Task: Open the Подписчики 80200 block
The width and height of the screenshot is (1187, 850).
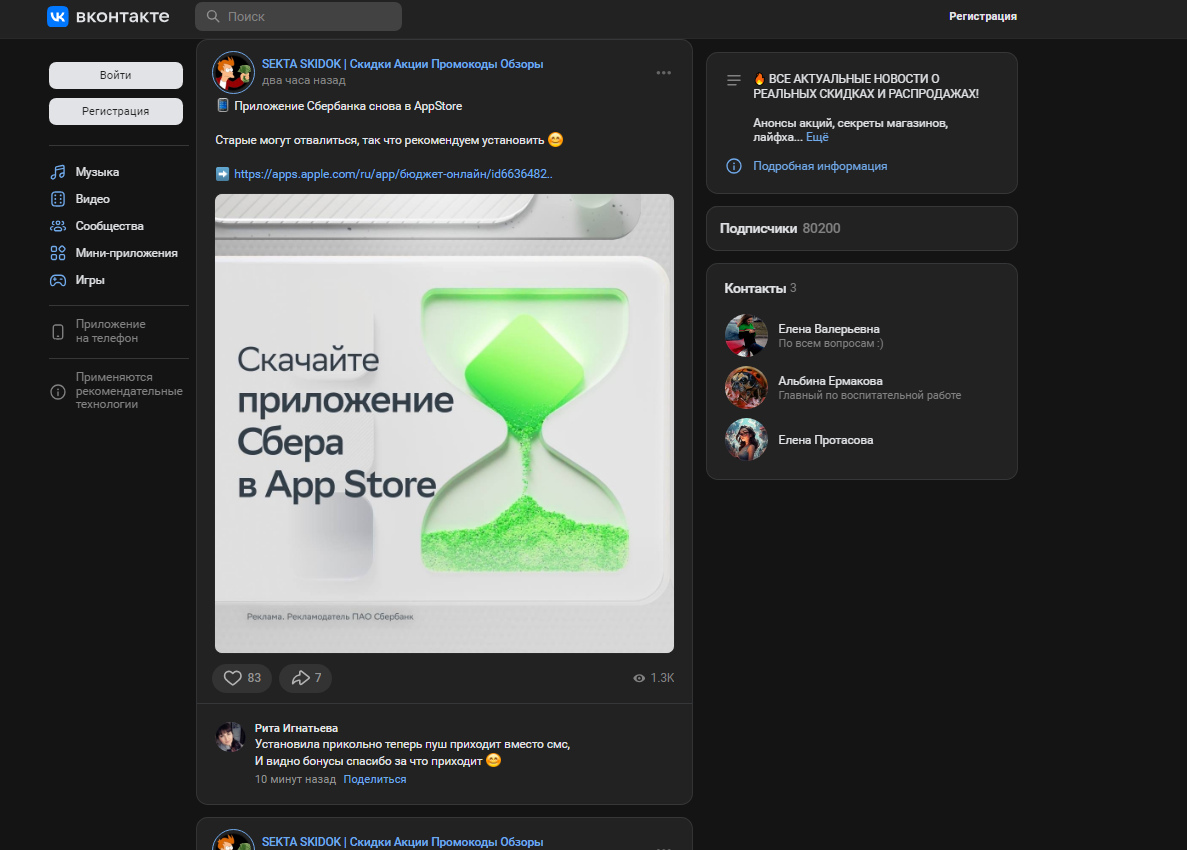Action: pos(861,229)
